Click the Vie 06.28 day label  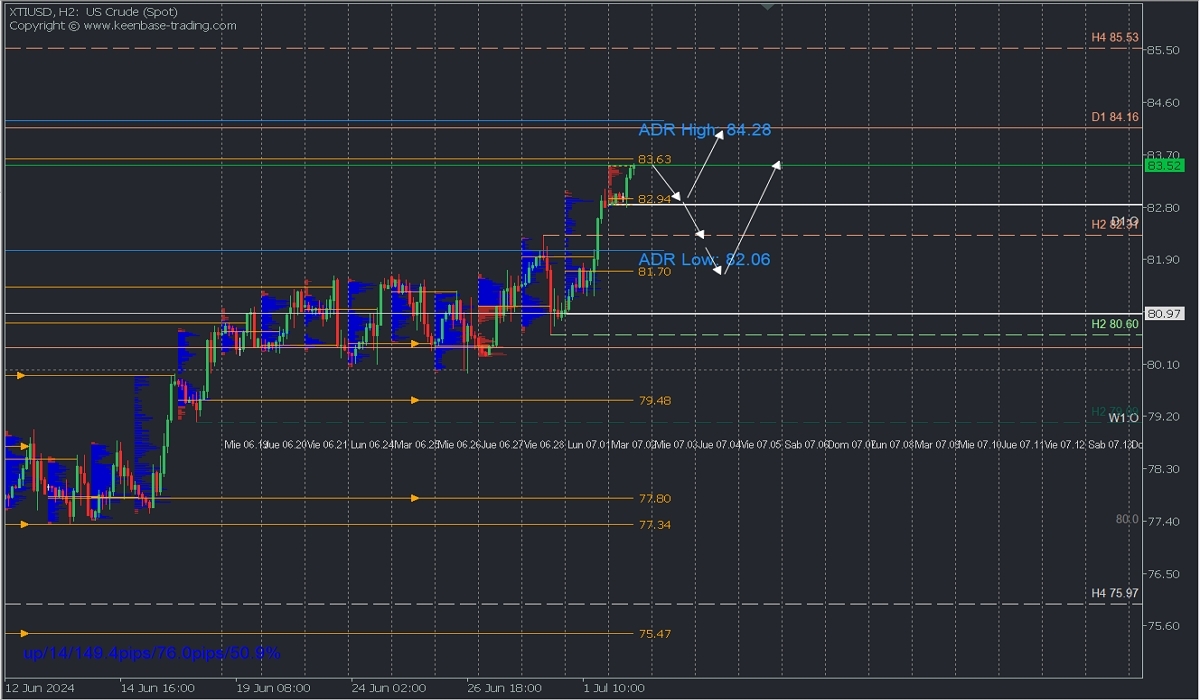pos(546,444)
